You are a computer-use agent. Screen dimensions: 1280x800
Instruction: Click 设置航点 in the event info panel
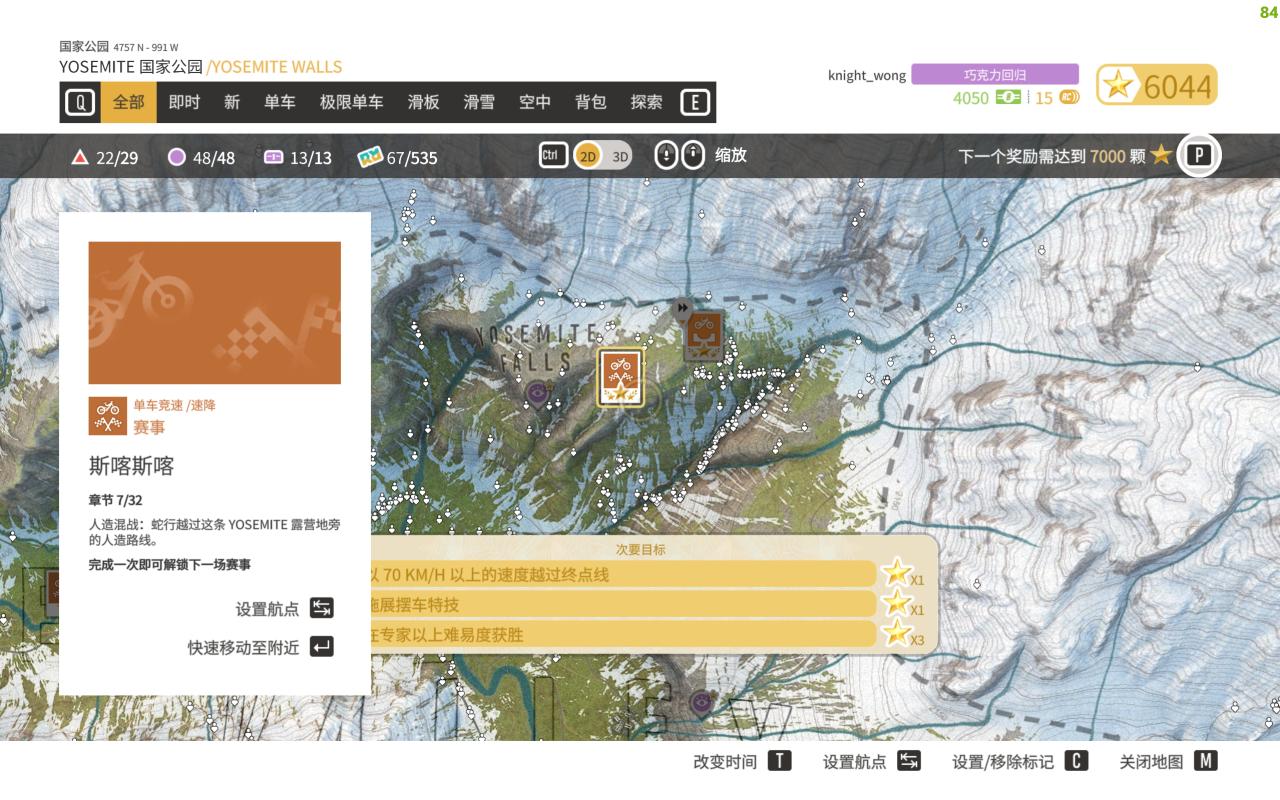coord(267,608)
